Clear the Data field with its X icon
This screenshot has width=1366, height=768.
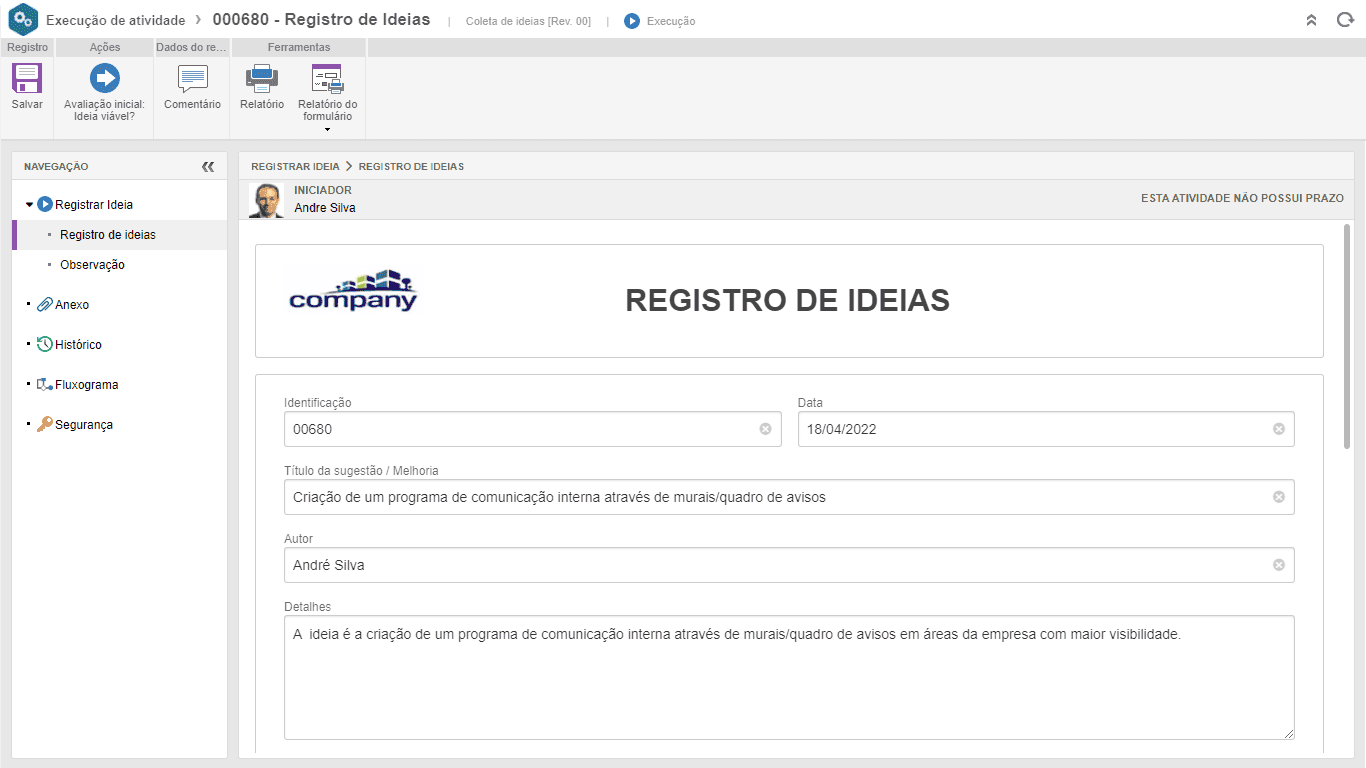coord(1278,429)
